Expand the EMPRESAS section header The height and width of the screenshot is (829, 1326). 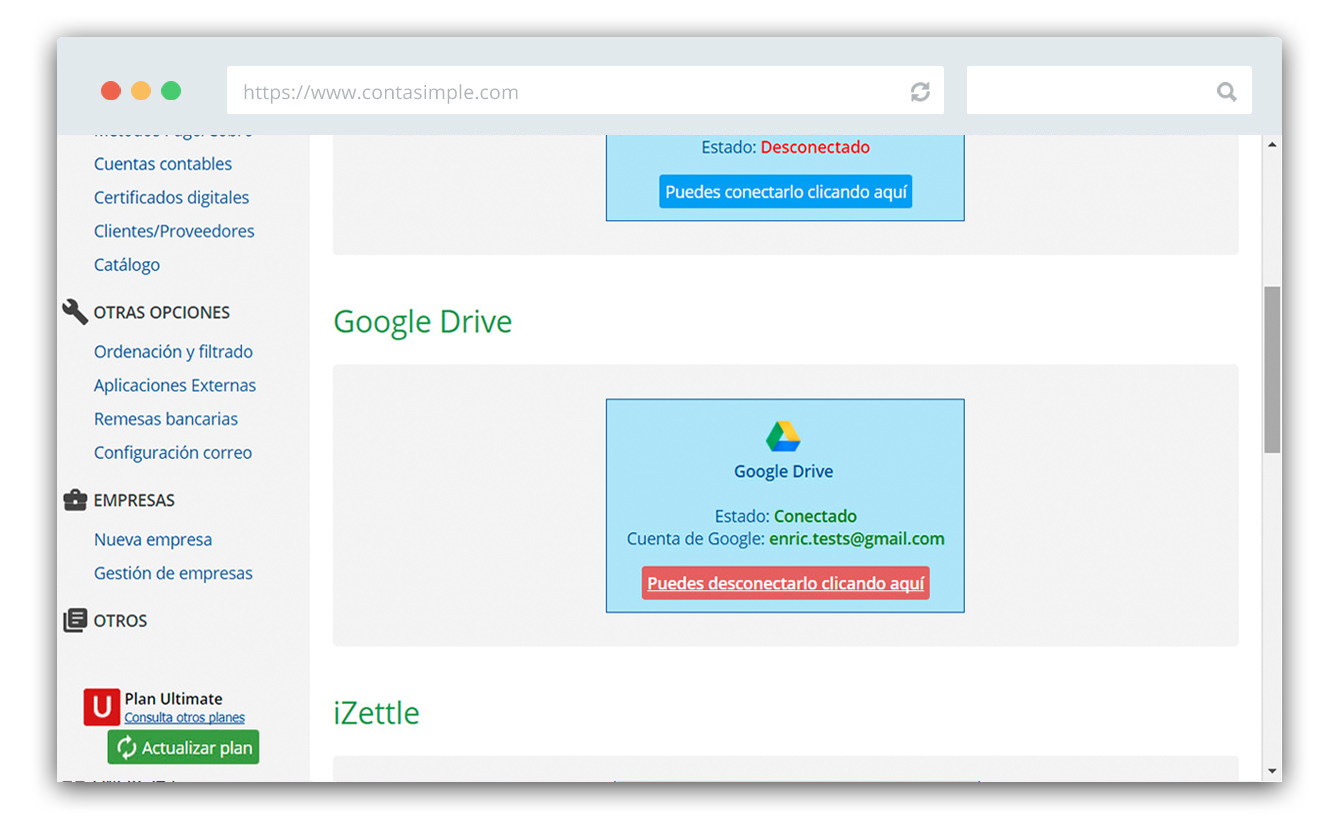pyautogui.click(x=134, y=500)
